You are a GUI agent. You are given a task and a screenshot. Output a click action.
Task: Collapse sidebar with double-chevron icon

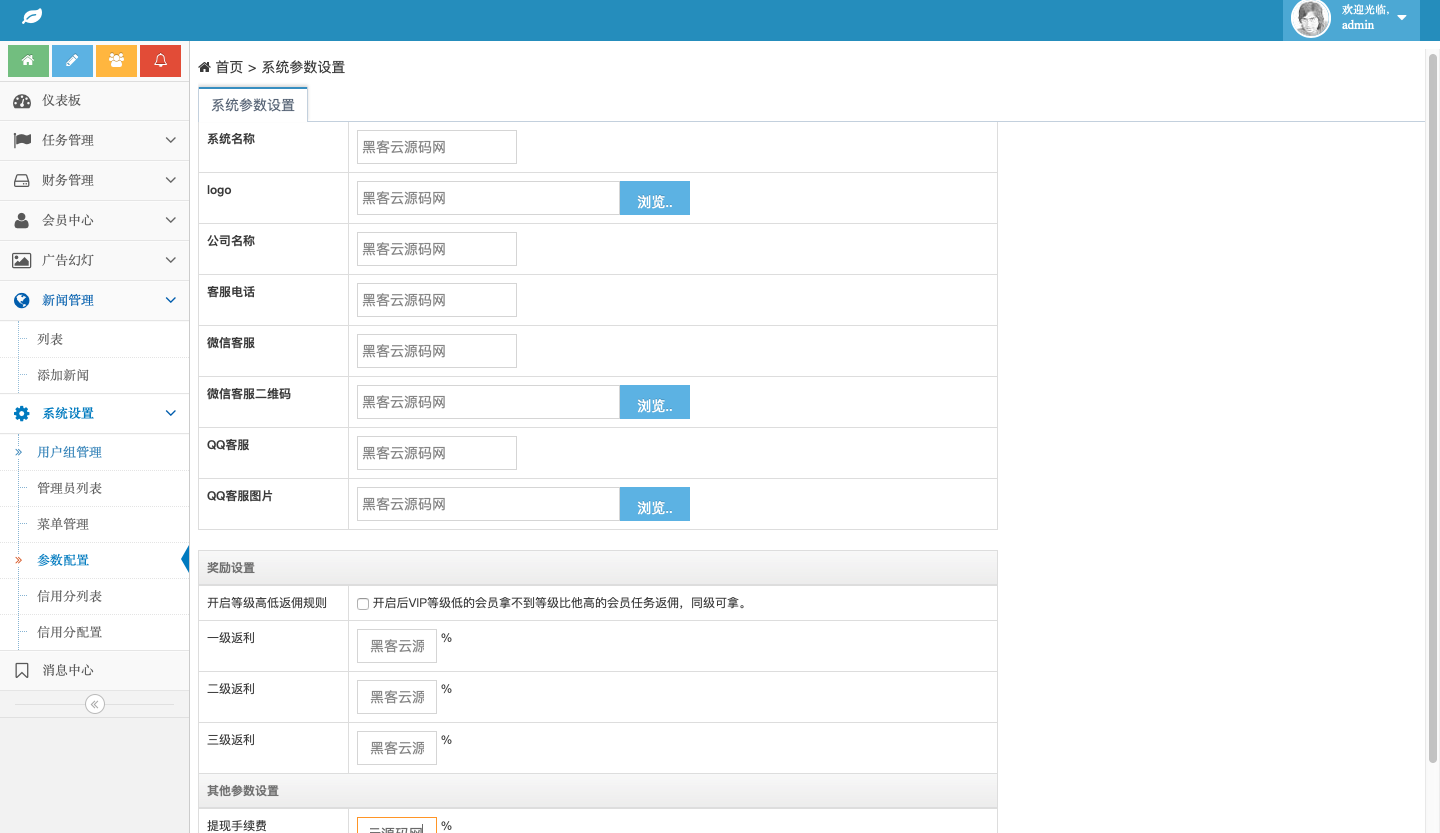(x=94, y=704)
